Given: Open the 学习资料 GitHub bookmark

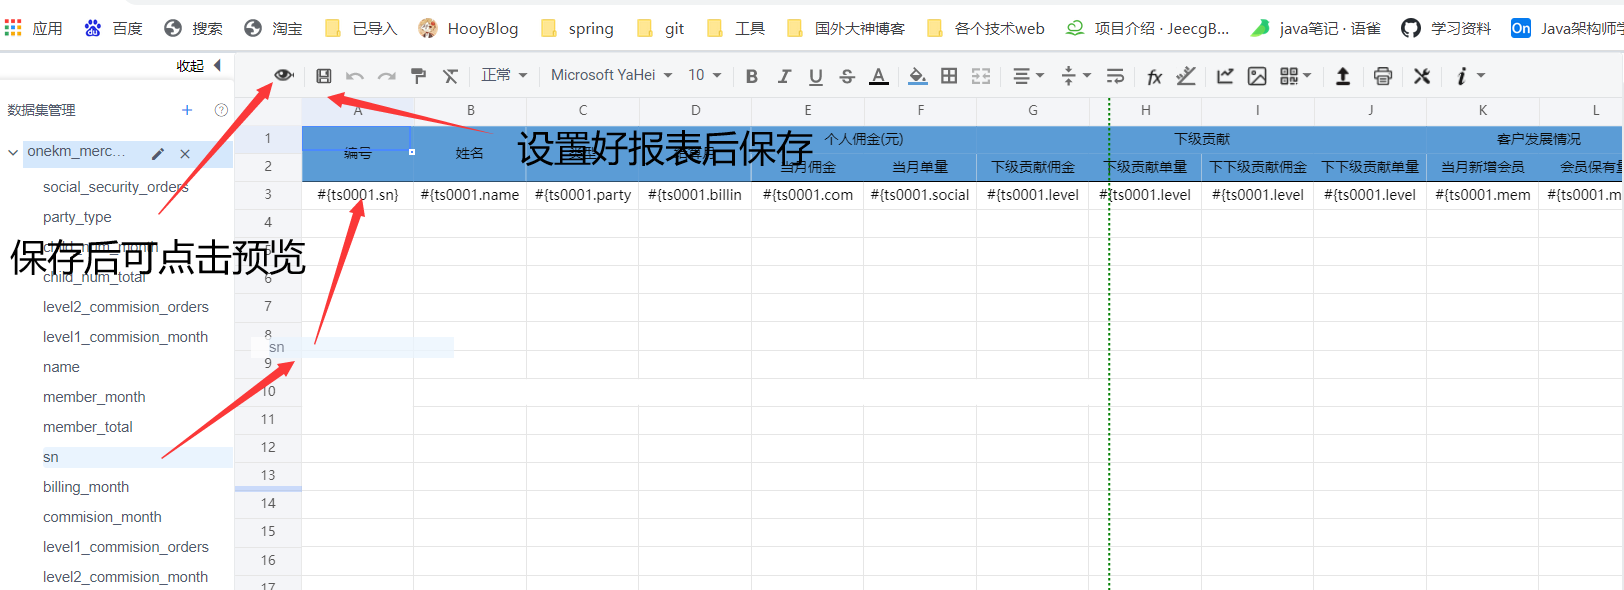Looking at the screenshot, I should (x=1446, y=28).
